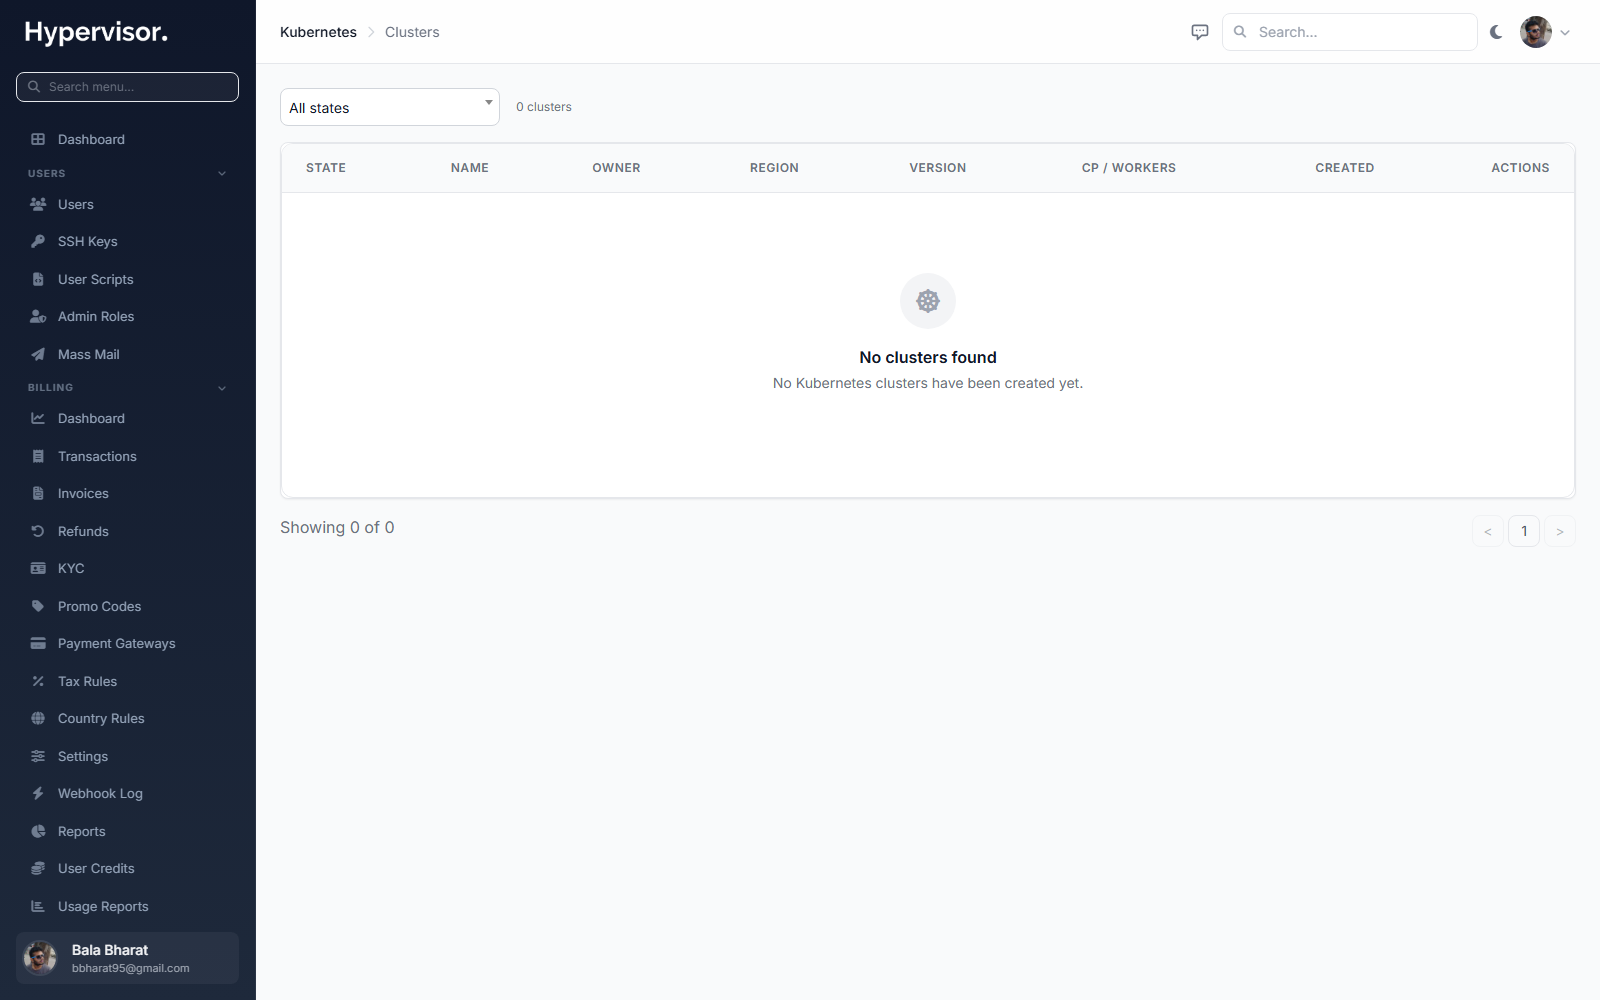Image resolution: width=1600 pixels, height=1000 pixels.
Task: Focus the Search menu input
Action: pos(128,87)
